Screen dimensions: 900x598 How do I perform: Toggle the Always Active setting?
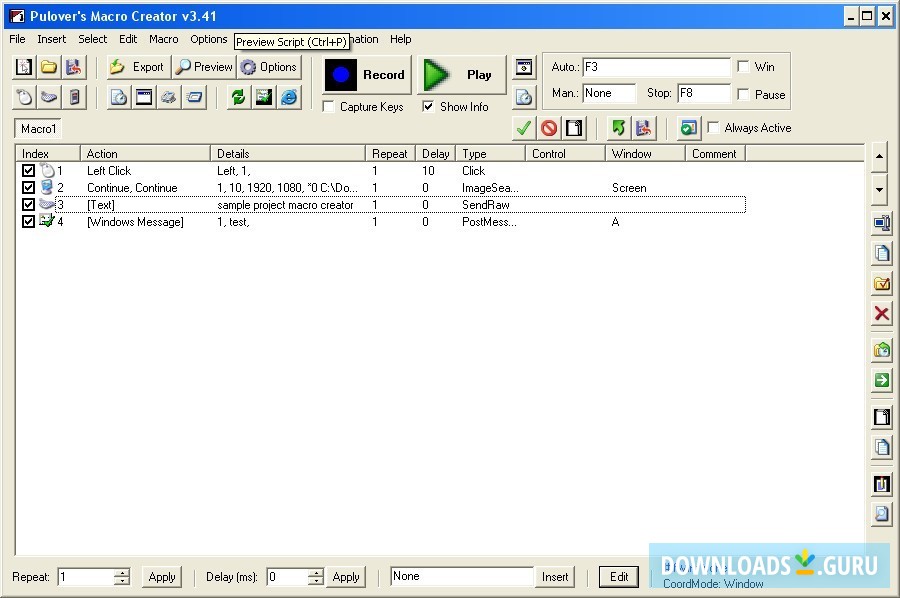pyautogui.click(x=713, y=128)
